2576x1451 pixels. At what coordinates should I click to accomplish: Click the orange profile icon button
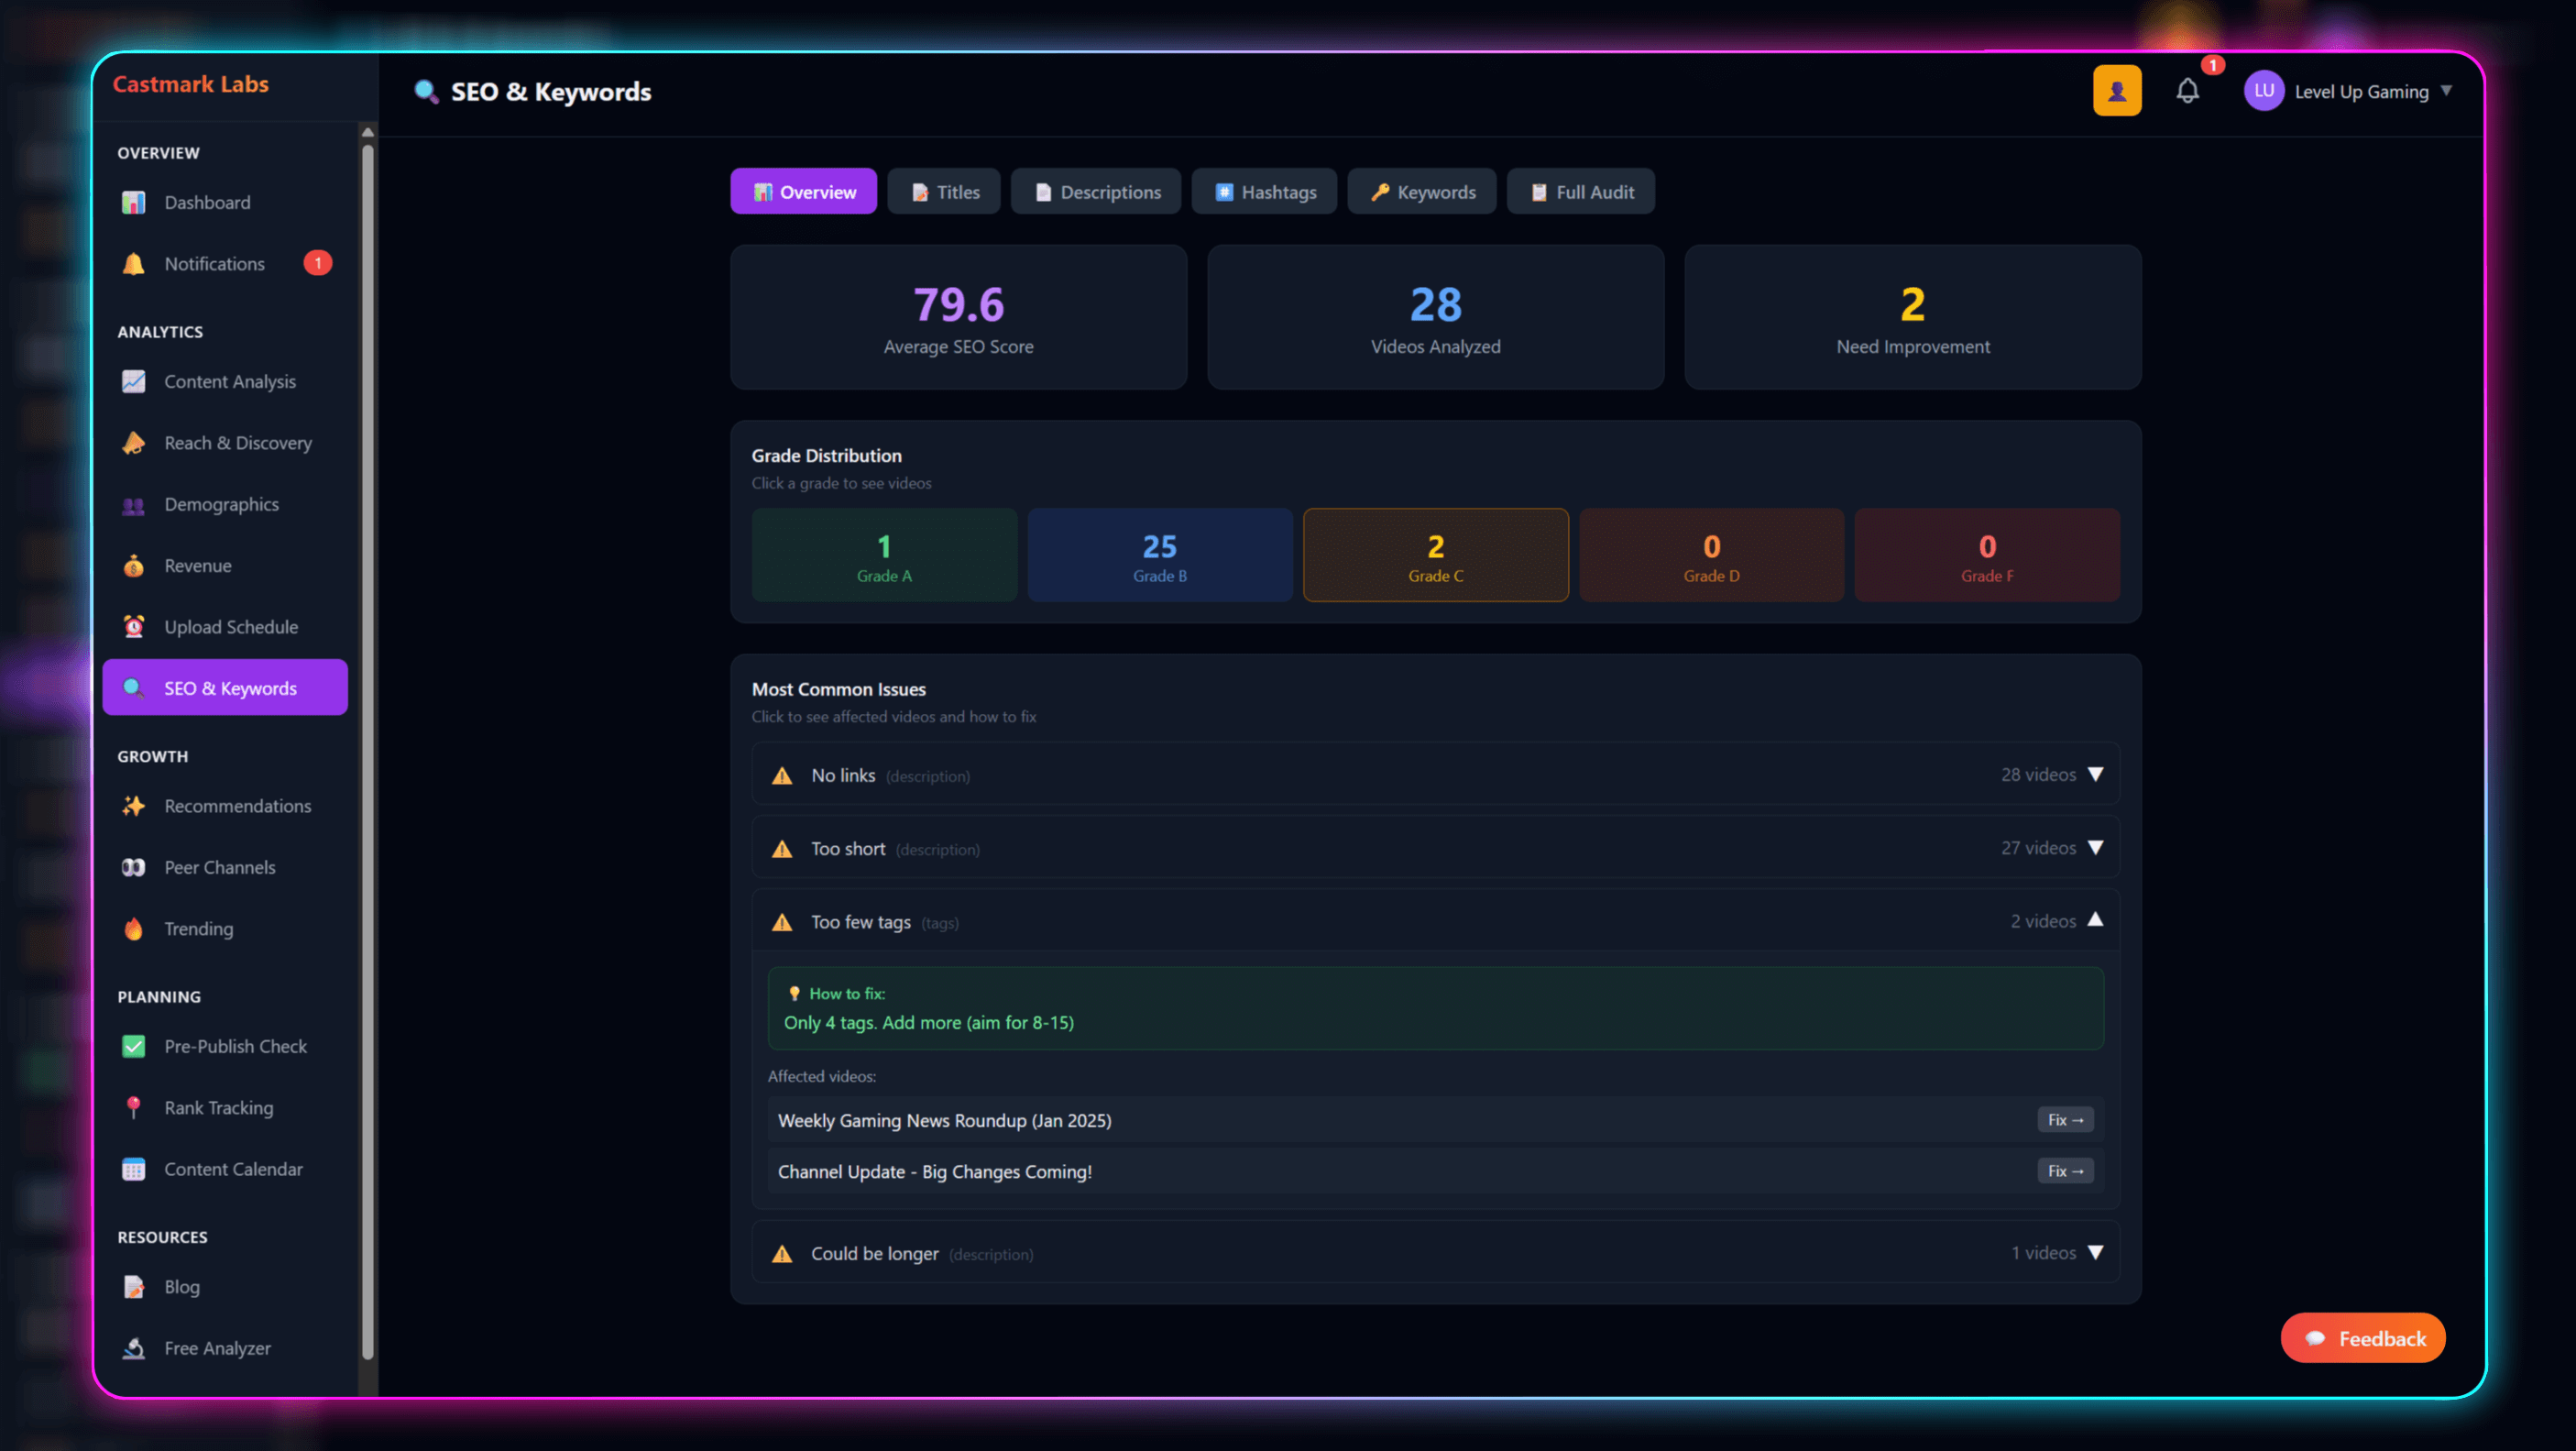[x=2116, y=91]
